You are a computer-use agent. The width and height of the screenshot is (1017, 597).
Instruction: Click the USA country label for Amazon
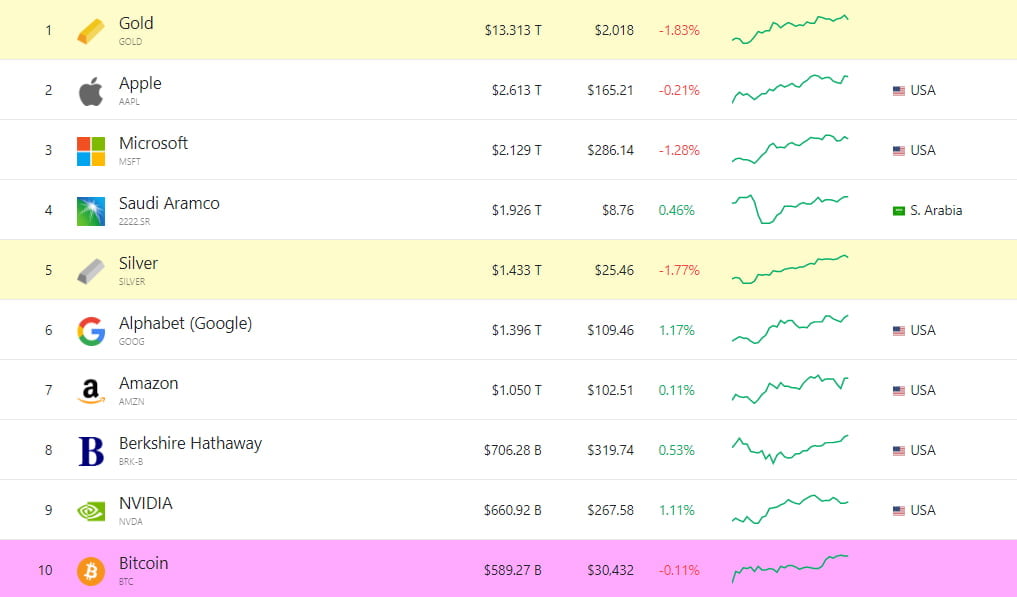923,391
